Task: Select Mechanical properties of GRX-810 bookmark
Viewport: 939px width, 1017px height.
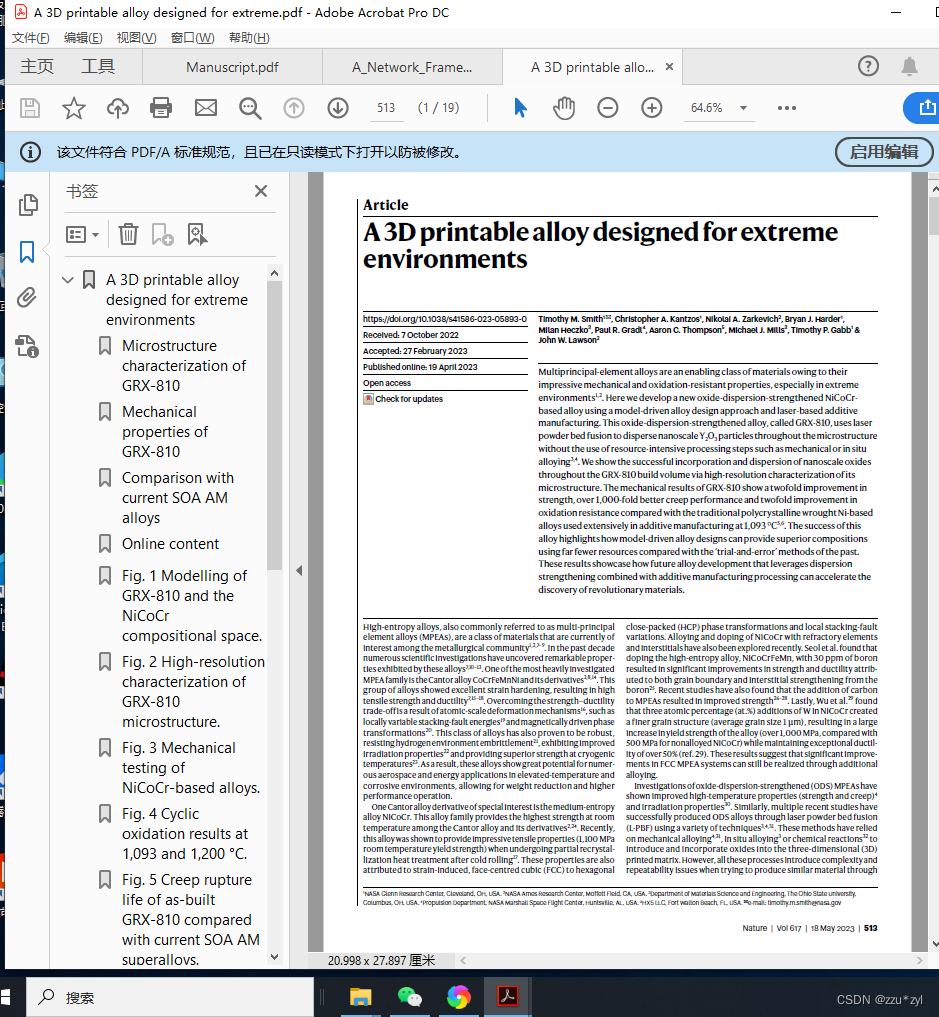Action: point(165,431)
